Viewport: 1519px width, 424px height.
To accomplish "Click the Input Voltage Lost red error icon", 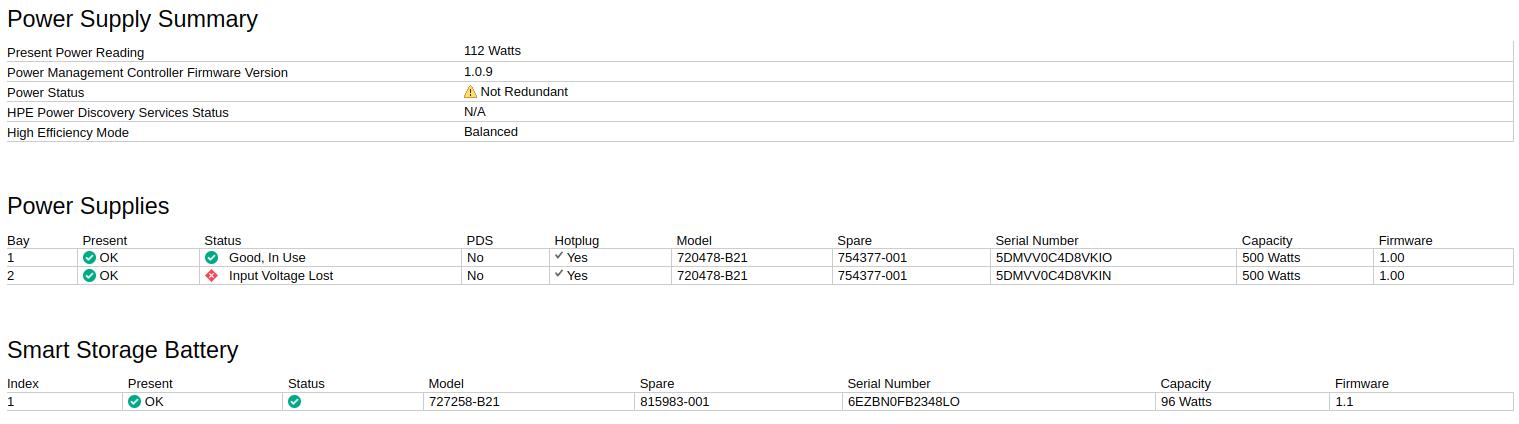I will click(x=211, y=276).
